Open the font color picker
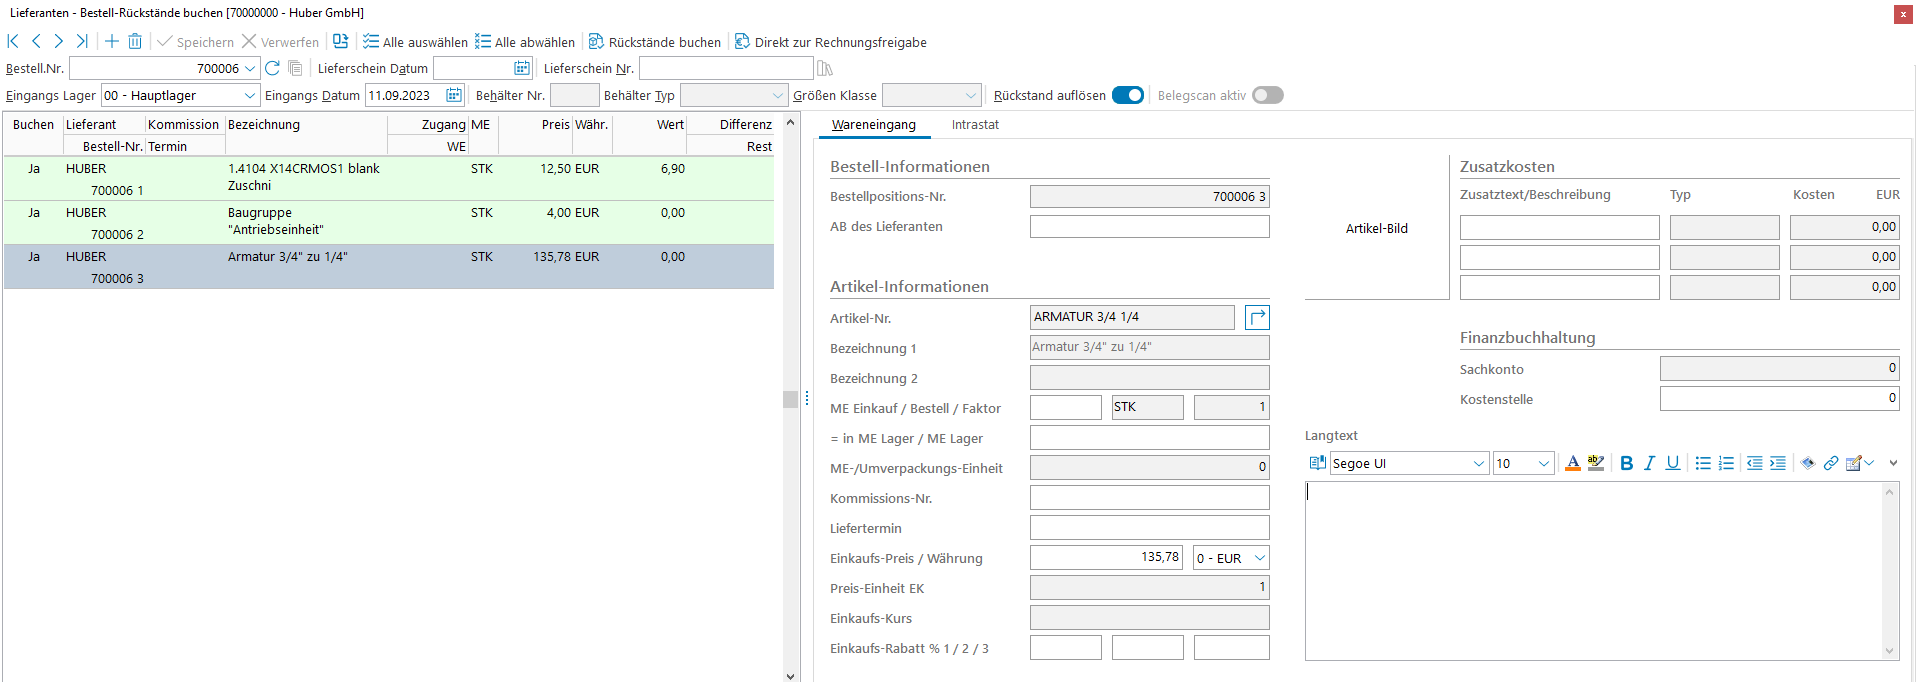This screenshot has height=682, width=1916. click(x=1572, y=463)
